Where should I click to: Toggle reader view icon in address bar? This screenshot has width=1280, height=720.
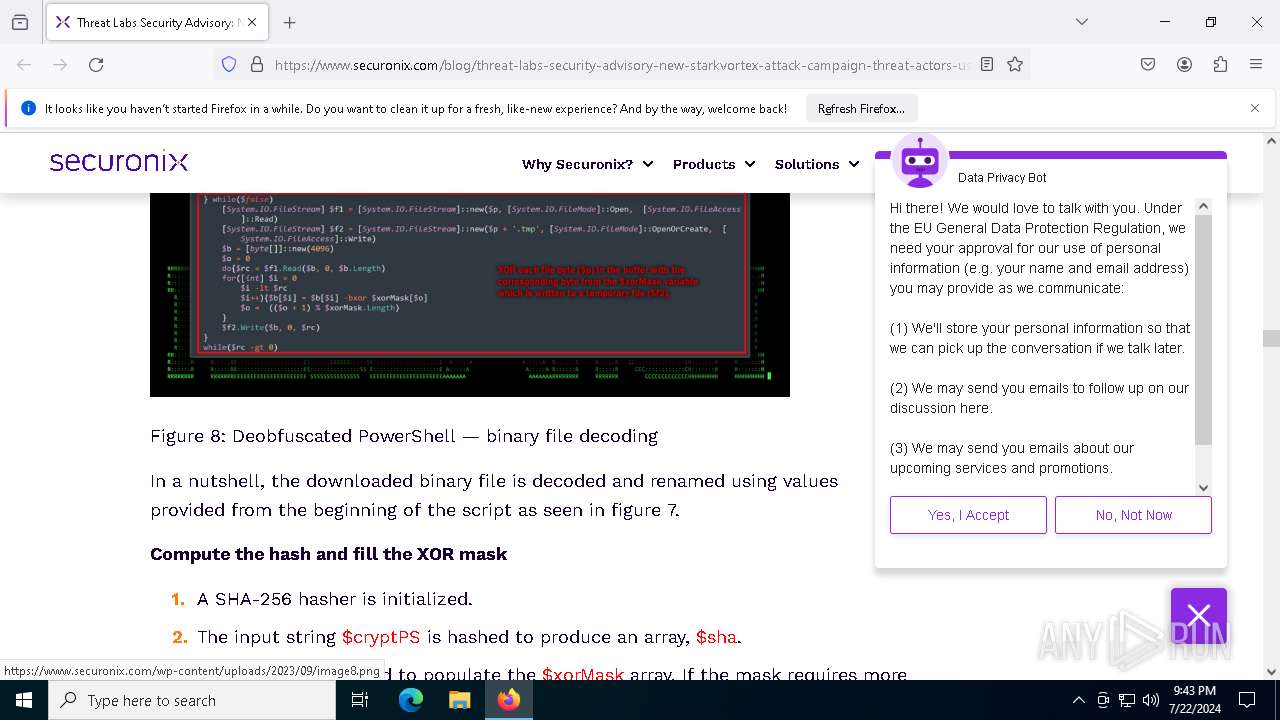987,64
